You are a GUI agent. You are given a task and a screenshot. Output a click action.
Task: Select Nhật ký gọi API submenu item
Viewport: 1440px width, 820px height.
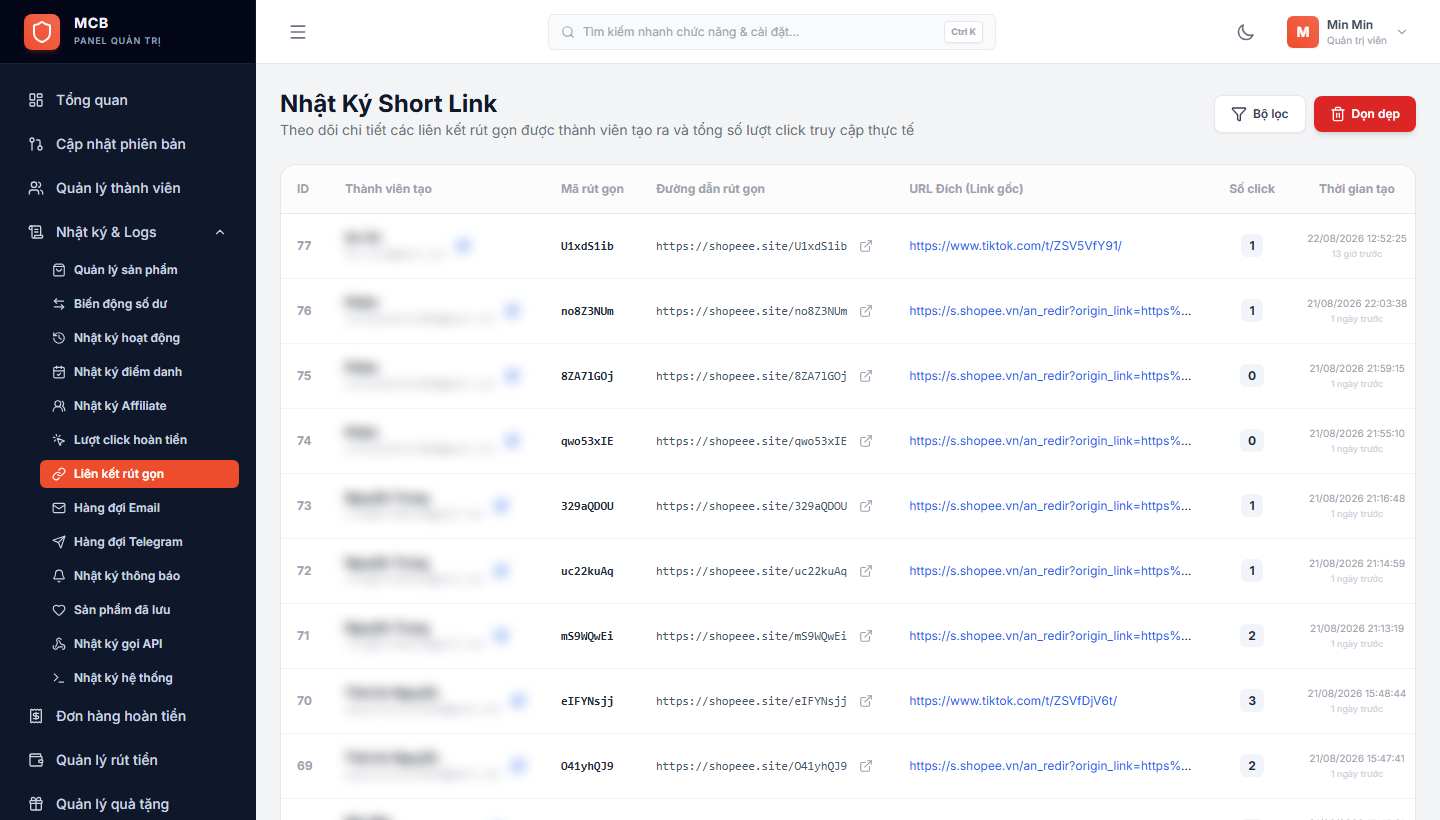coord(139,644)
